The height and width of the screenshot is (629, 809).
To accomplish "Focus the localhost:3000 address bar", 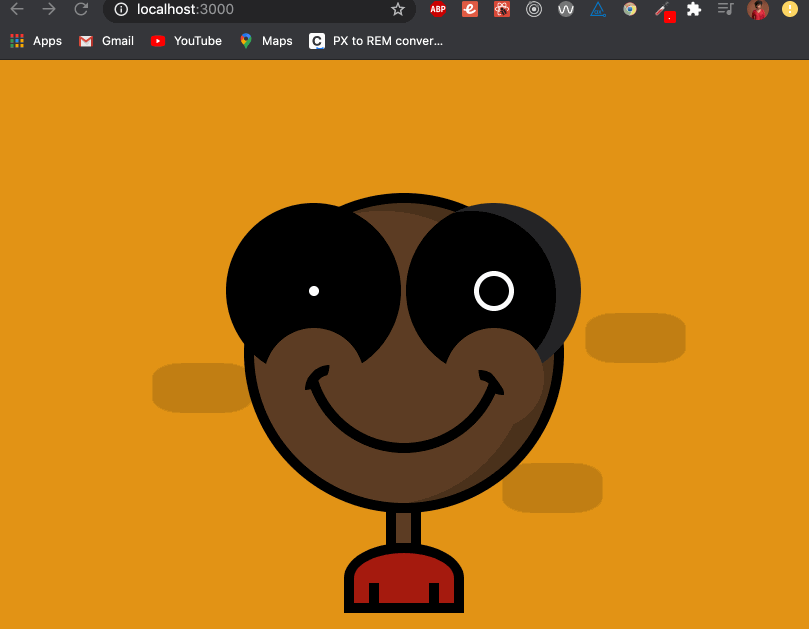I will point(259,9).
